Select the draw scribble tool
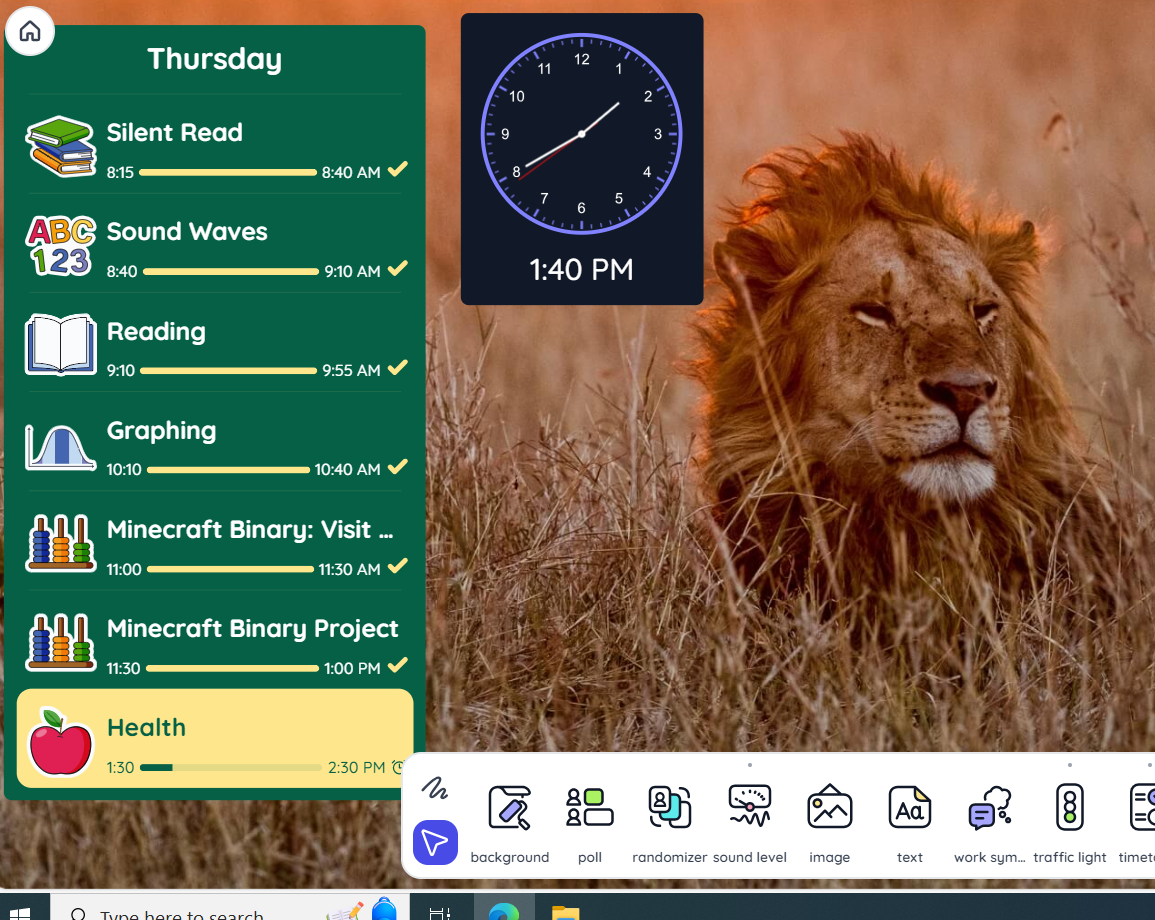Viewport: 1155px width, 920px height. 434,788
